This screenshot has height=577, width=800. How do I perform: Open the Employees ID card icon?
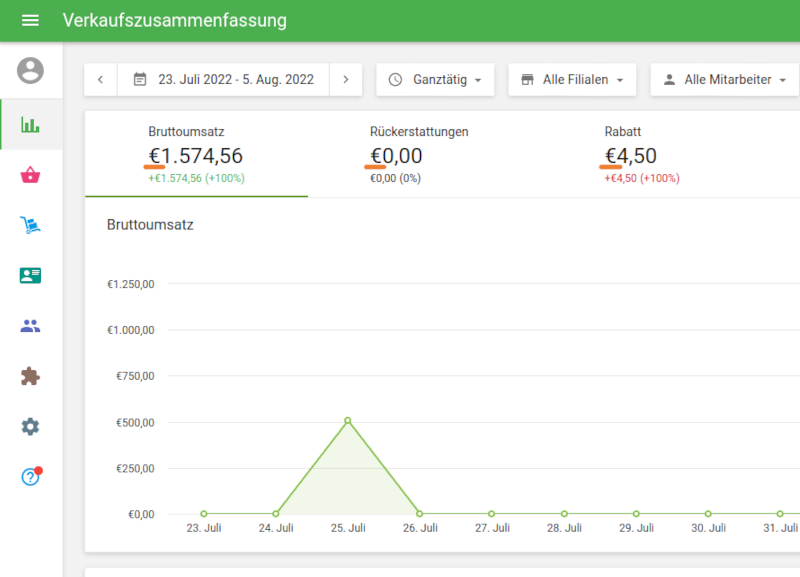(x=31, y=275)
